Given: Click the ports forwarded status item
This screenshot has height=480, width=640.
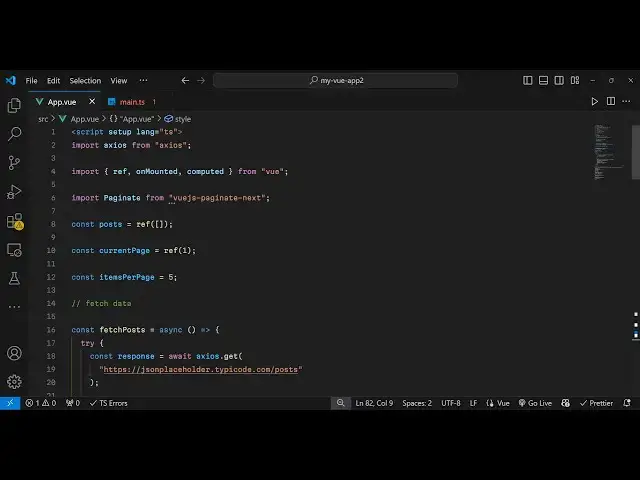Looking at the screenshot, I should [73, 403].
